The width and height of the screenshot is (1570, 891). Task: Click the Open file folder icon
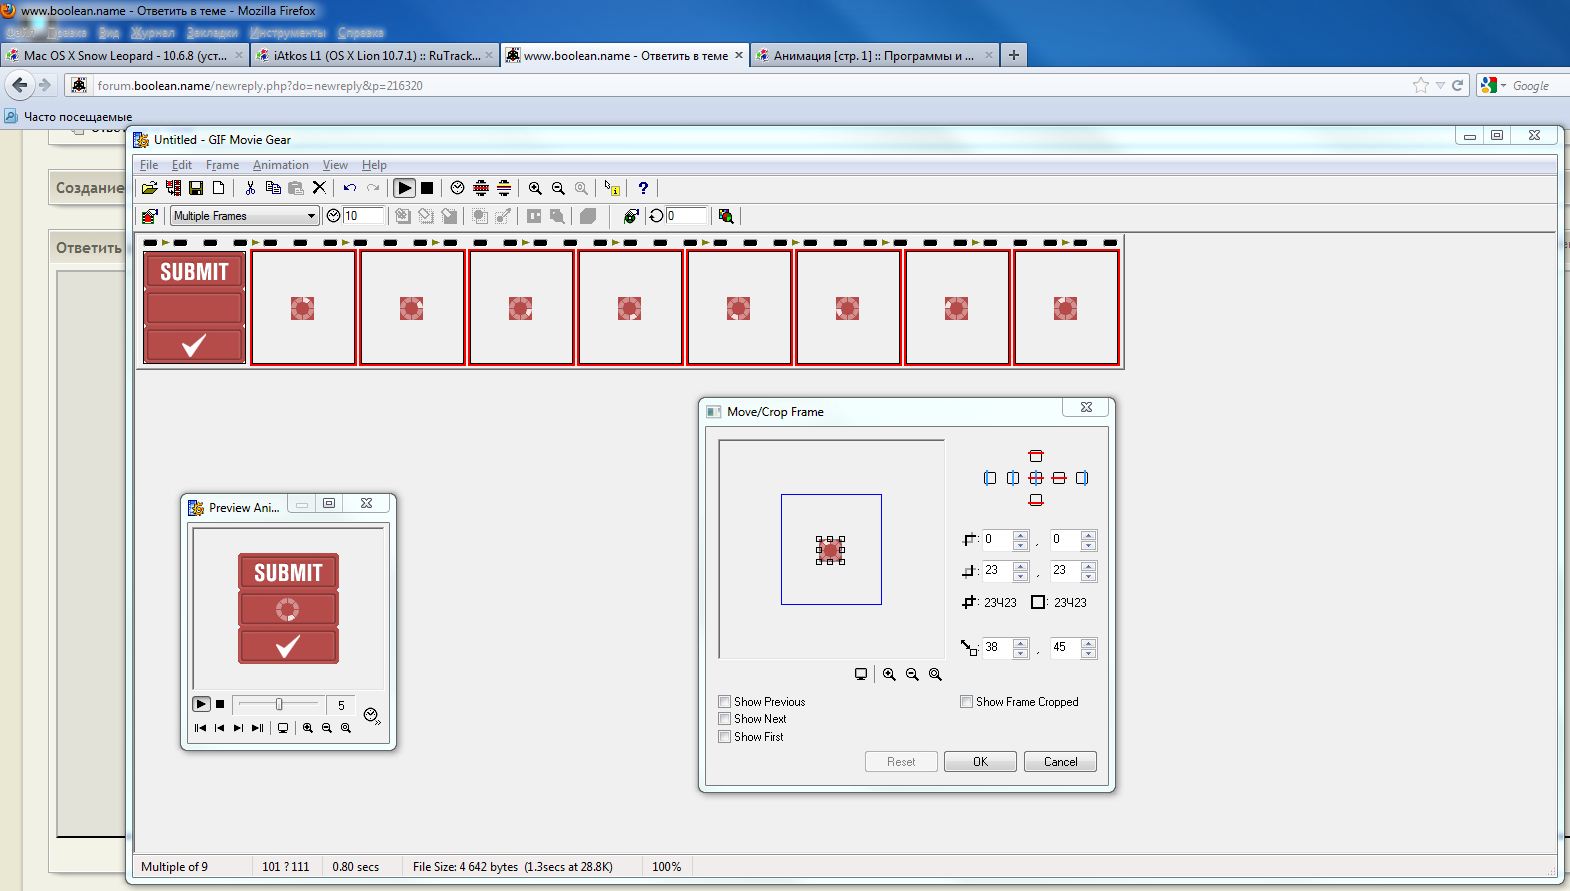[x=149, y=188]
